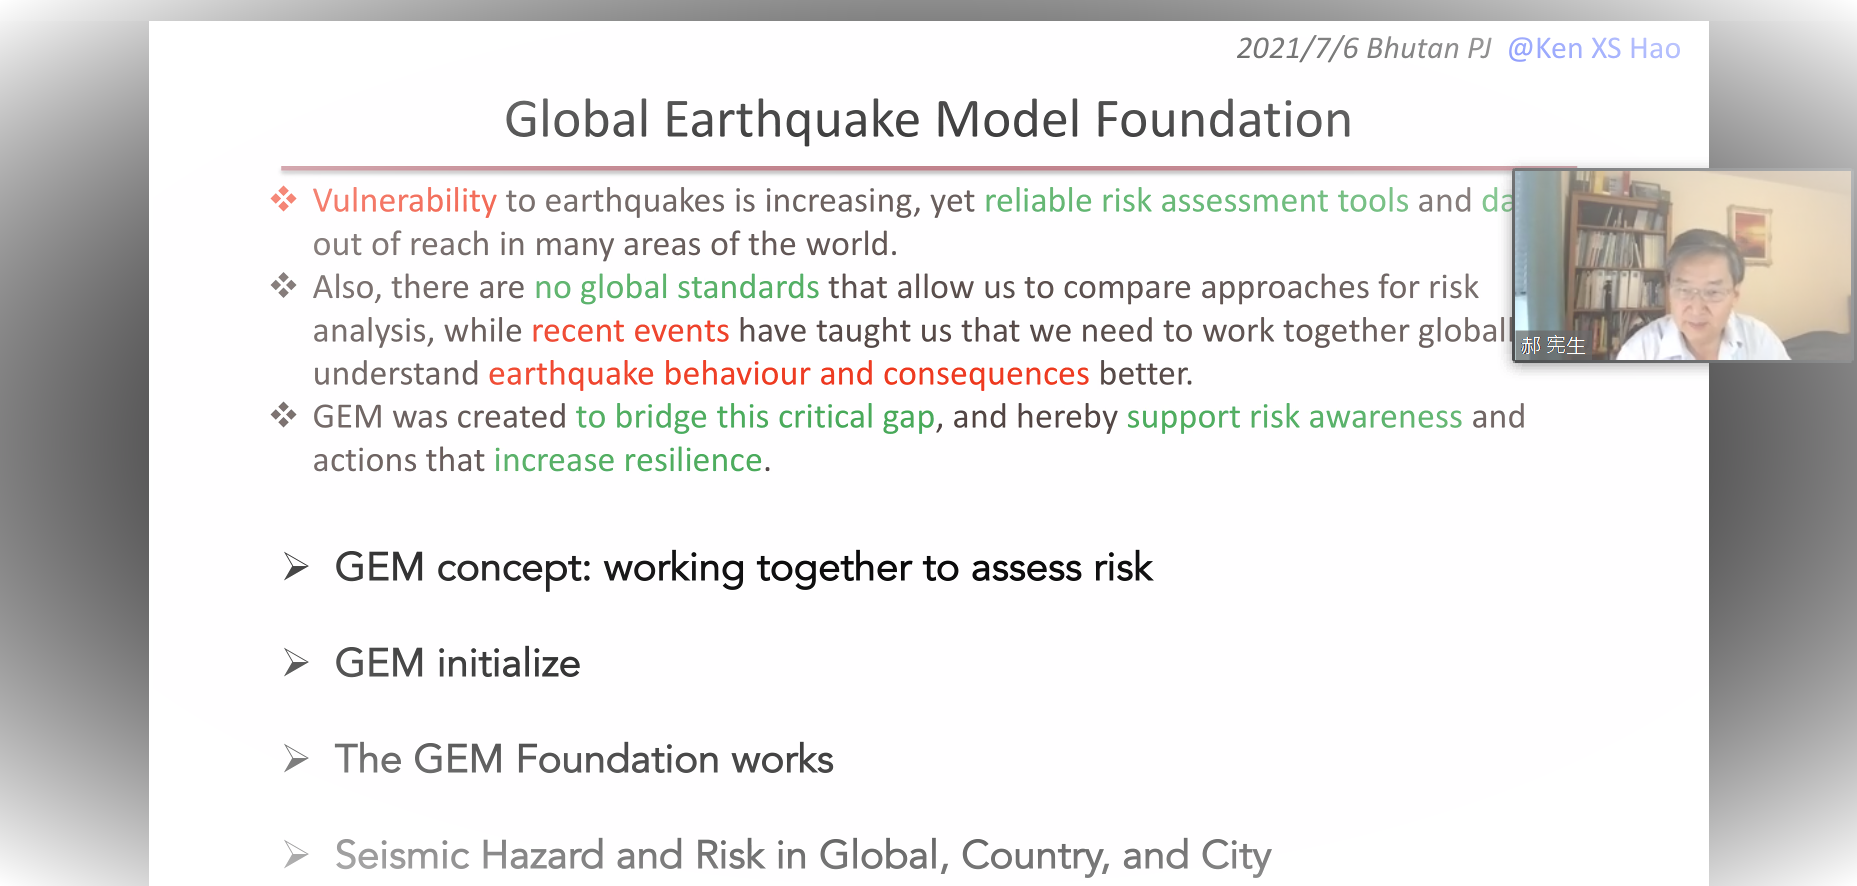Viewport: 1857px width, 886px height.
Task: Click the speaker's webcam video thumbnail
Action: pos(1682,265)
